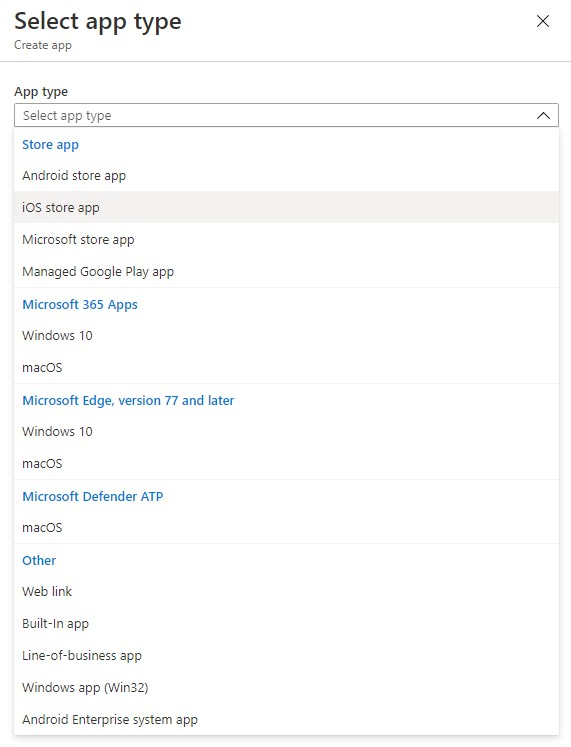This screenshot has width=571, height=747.
Task: Click the Microsoft Defender ATP group header
Action: click(x=93, y=496)
